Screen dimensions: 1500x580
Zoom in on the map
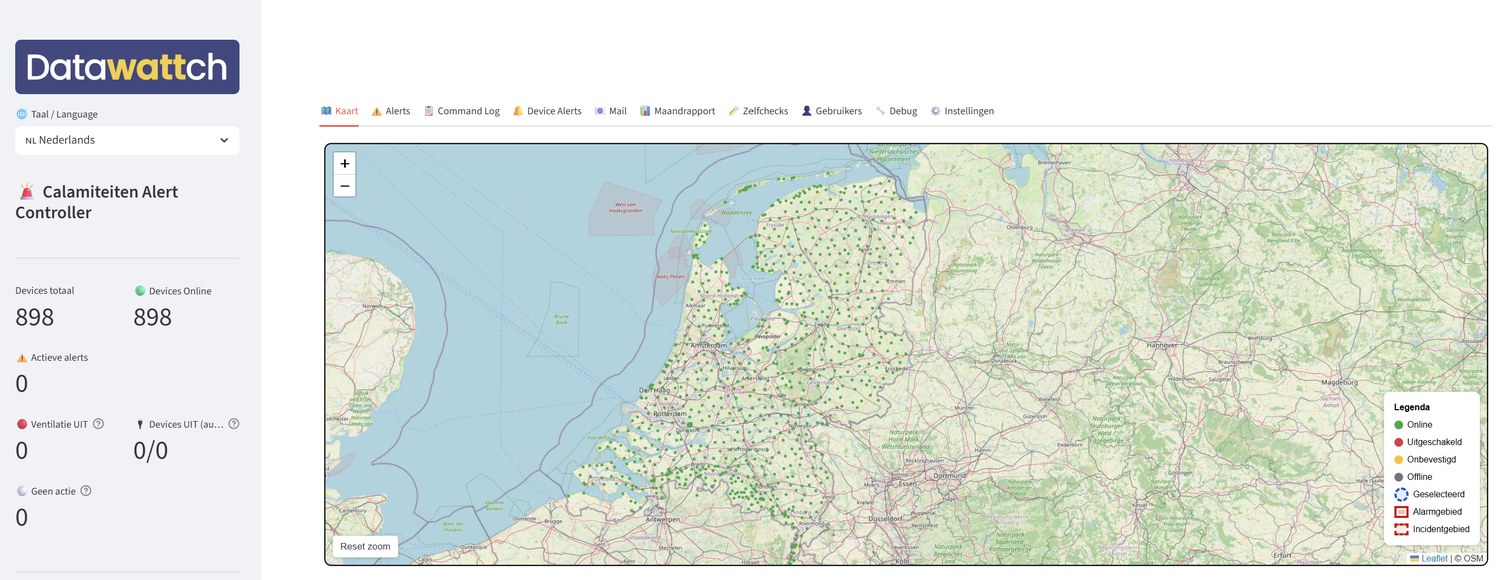point(344,164)
